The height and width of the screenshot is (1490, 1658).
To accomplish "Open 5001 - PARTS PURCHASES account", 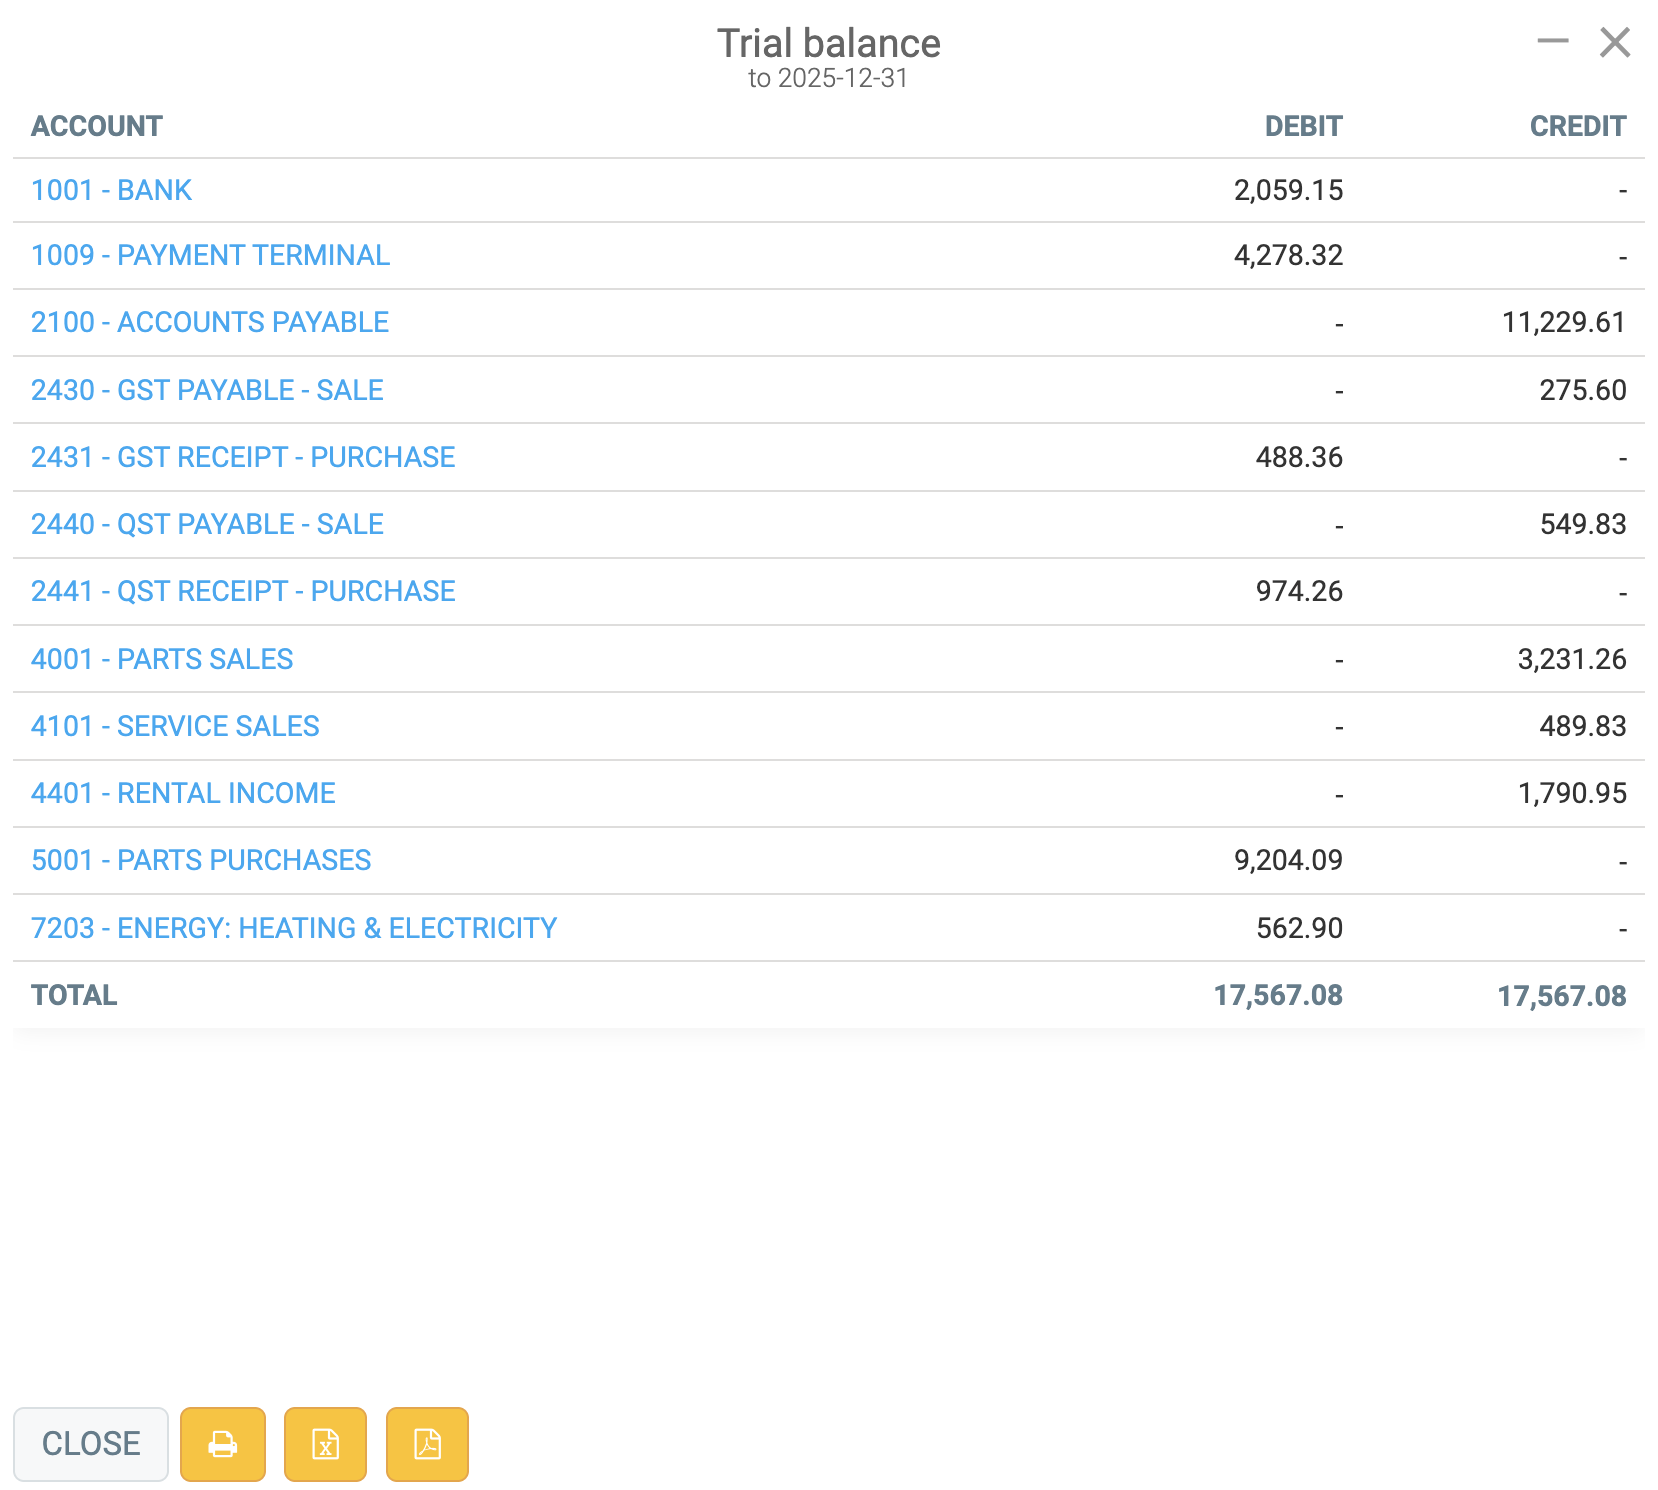I will 201,860.
